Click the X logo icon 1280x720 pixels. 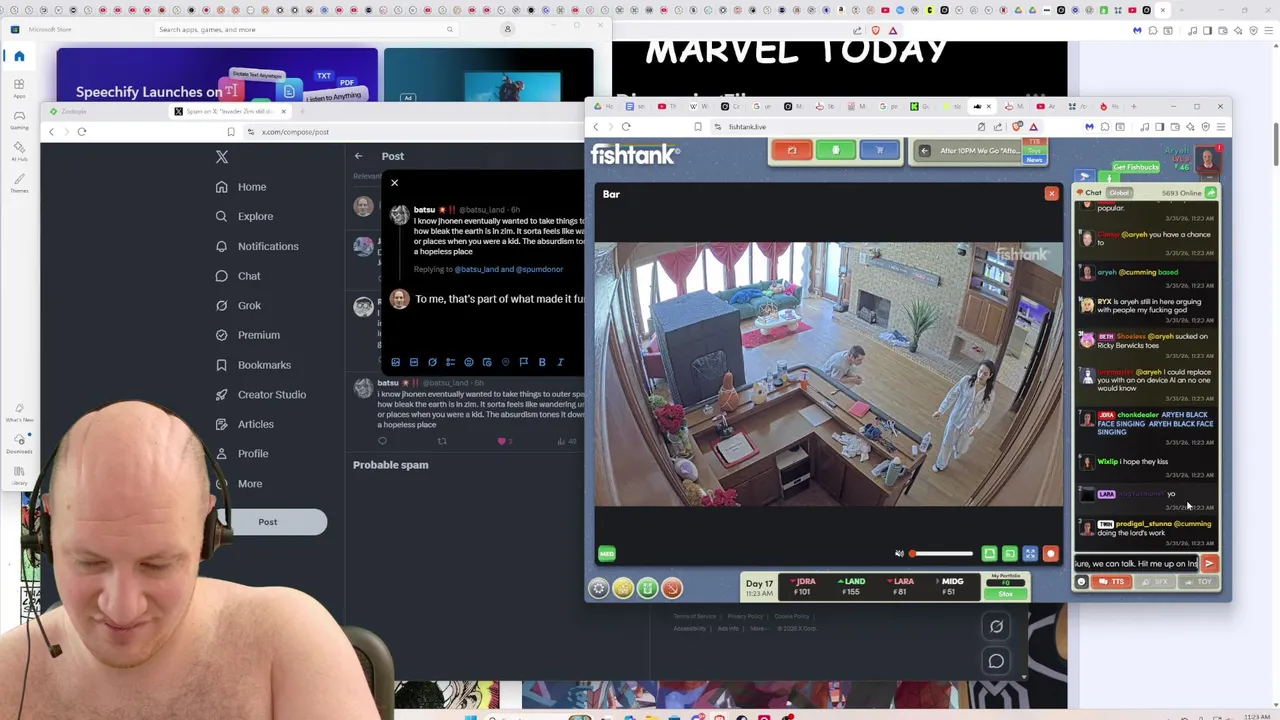222,157
